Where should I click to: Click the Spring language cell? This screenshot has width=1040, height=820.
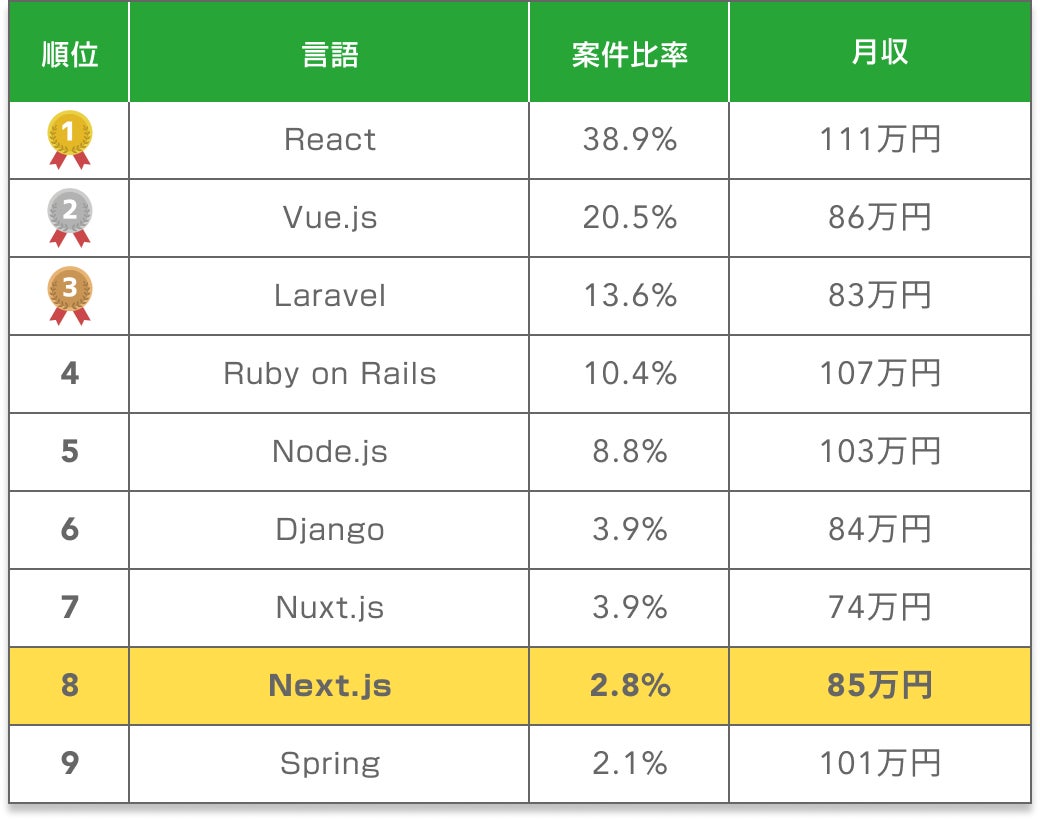click(x=330, y=764)
